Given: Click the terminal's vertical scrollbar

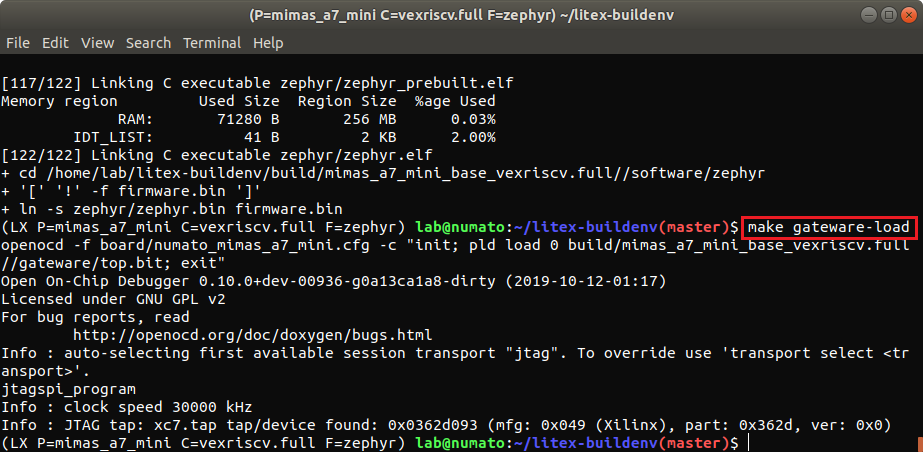Looking at the screenshot, I should click(917, 250).
